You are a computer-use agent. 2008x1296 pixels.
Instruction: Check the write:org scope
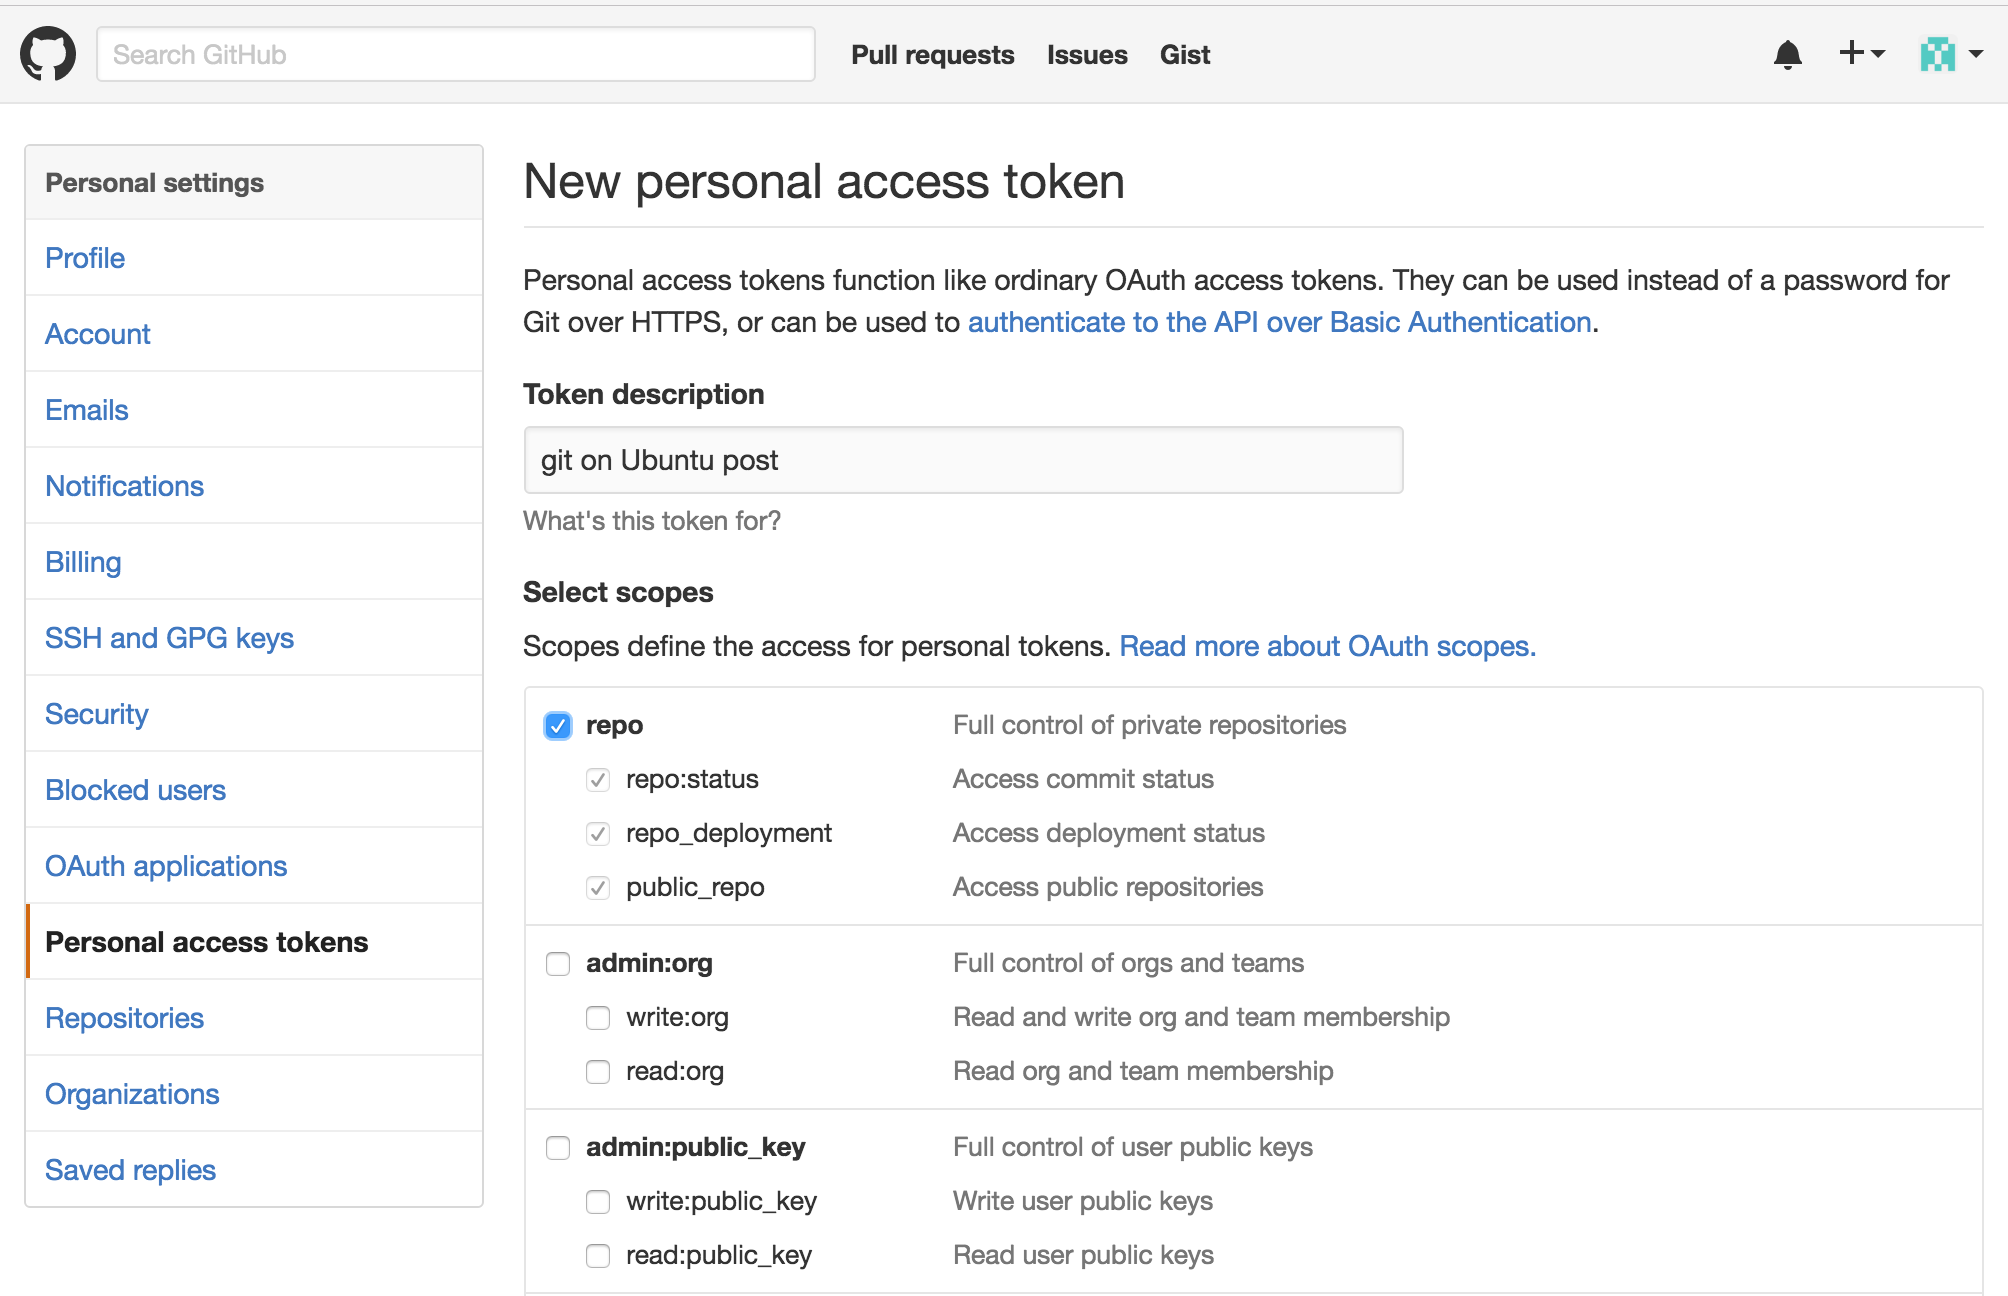tap(598, 1017)
